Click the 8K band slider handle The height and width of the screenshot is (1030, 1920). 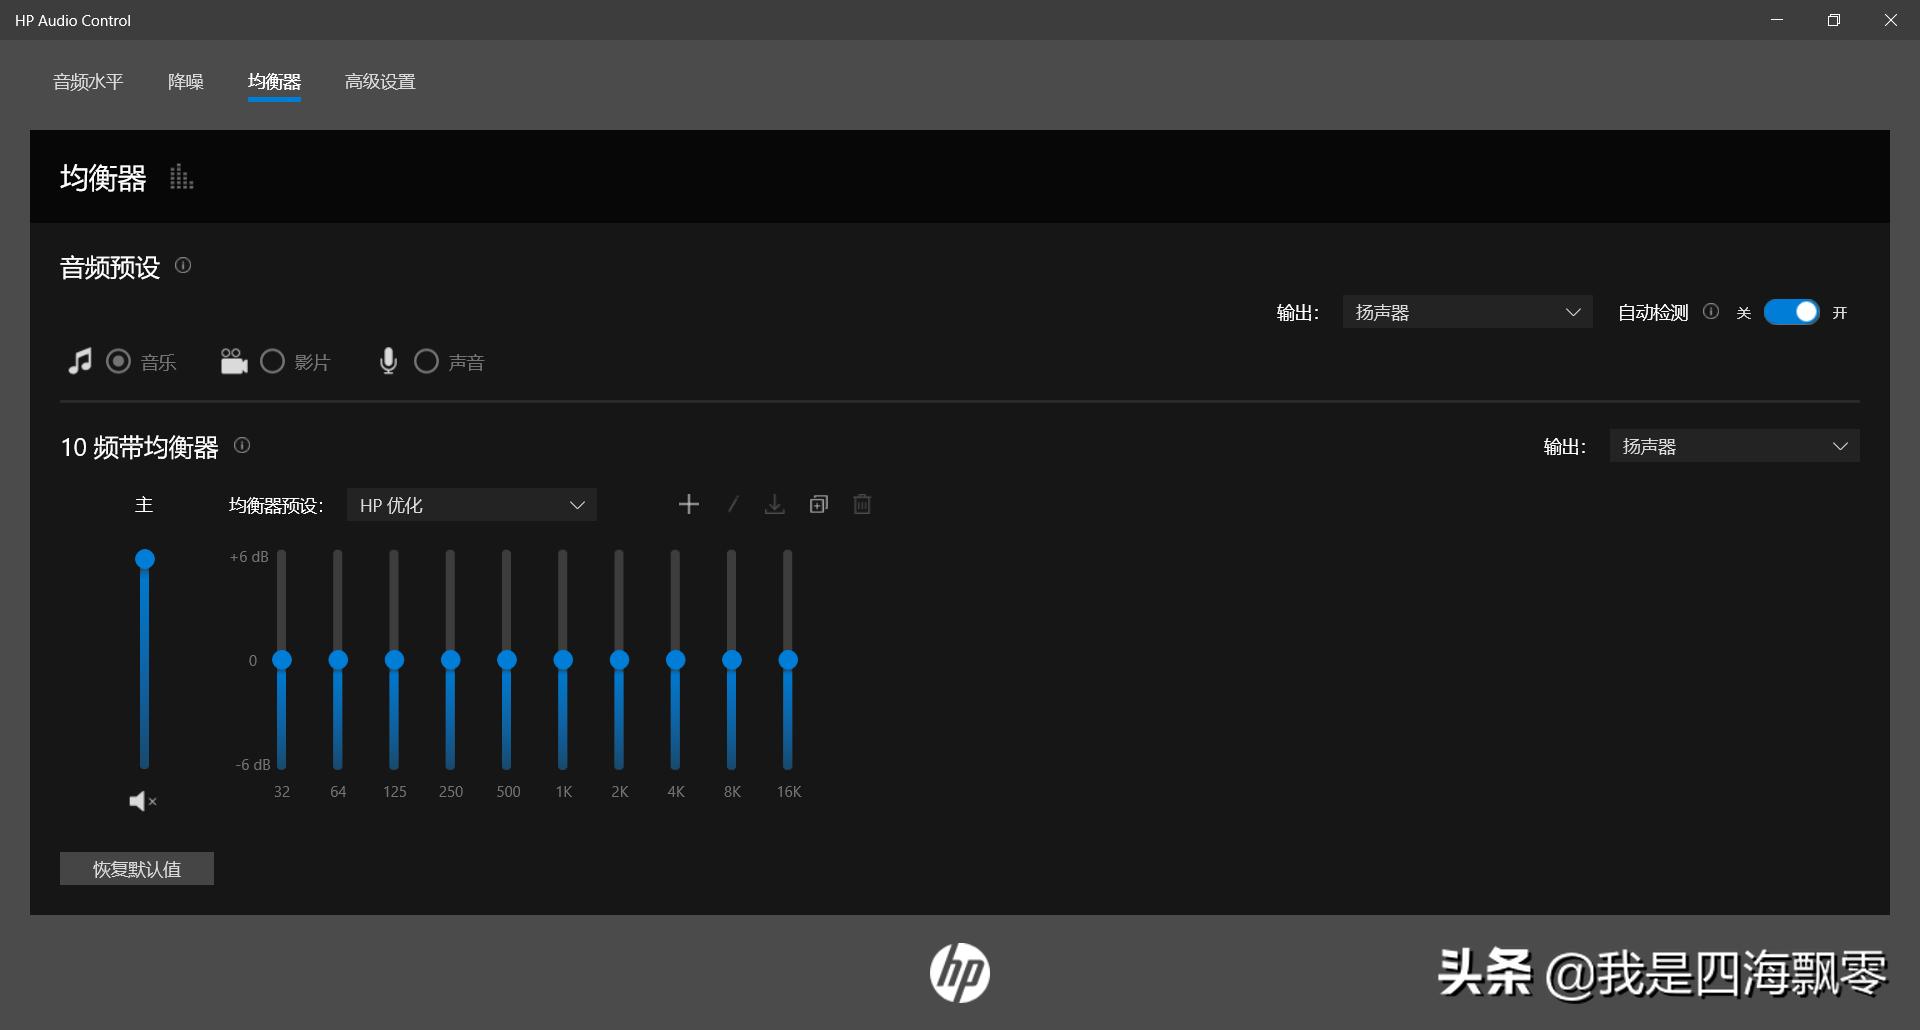pos(732,660)
